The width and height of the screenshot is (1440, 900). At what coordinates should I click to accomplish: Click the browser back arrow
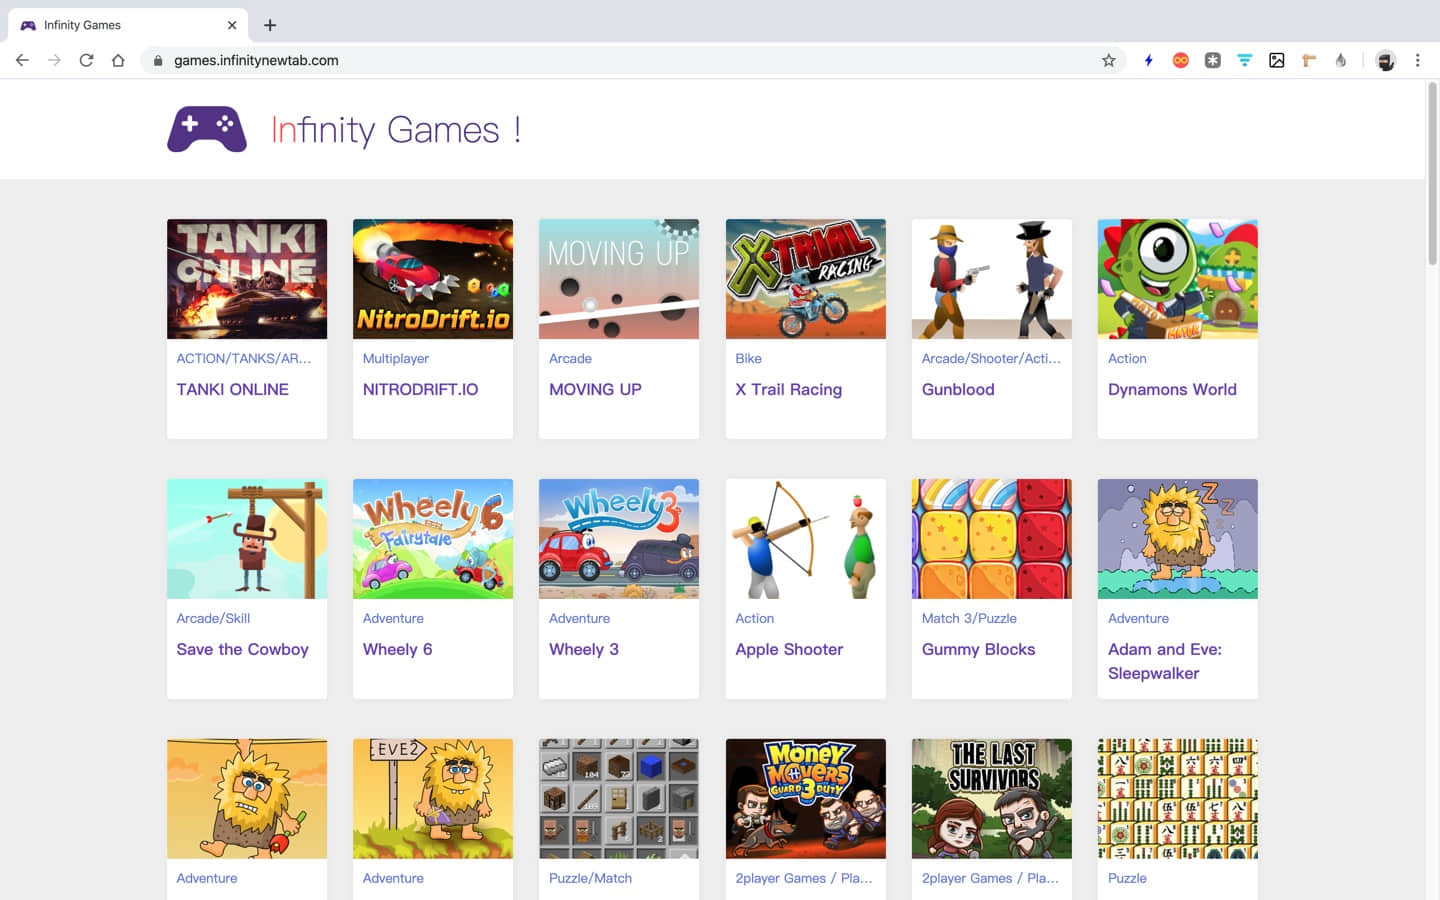(x=22, y=60)
